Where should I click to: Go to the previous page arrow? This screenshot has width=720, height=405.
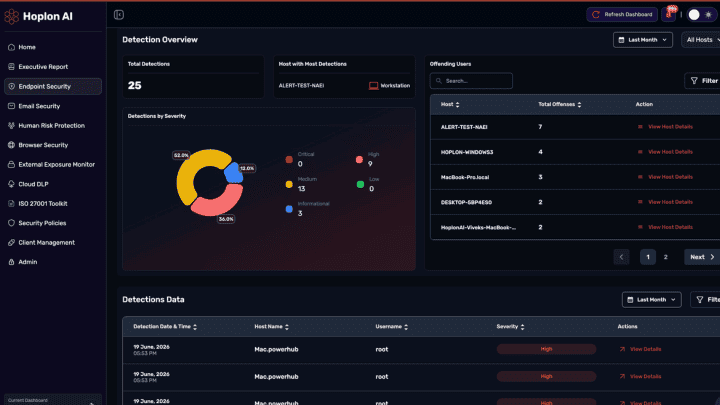point(621,257)
